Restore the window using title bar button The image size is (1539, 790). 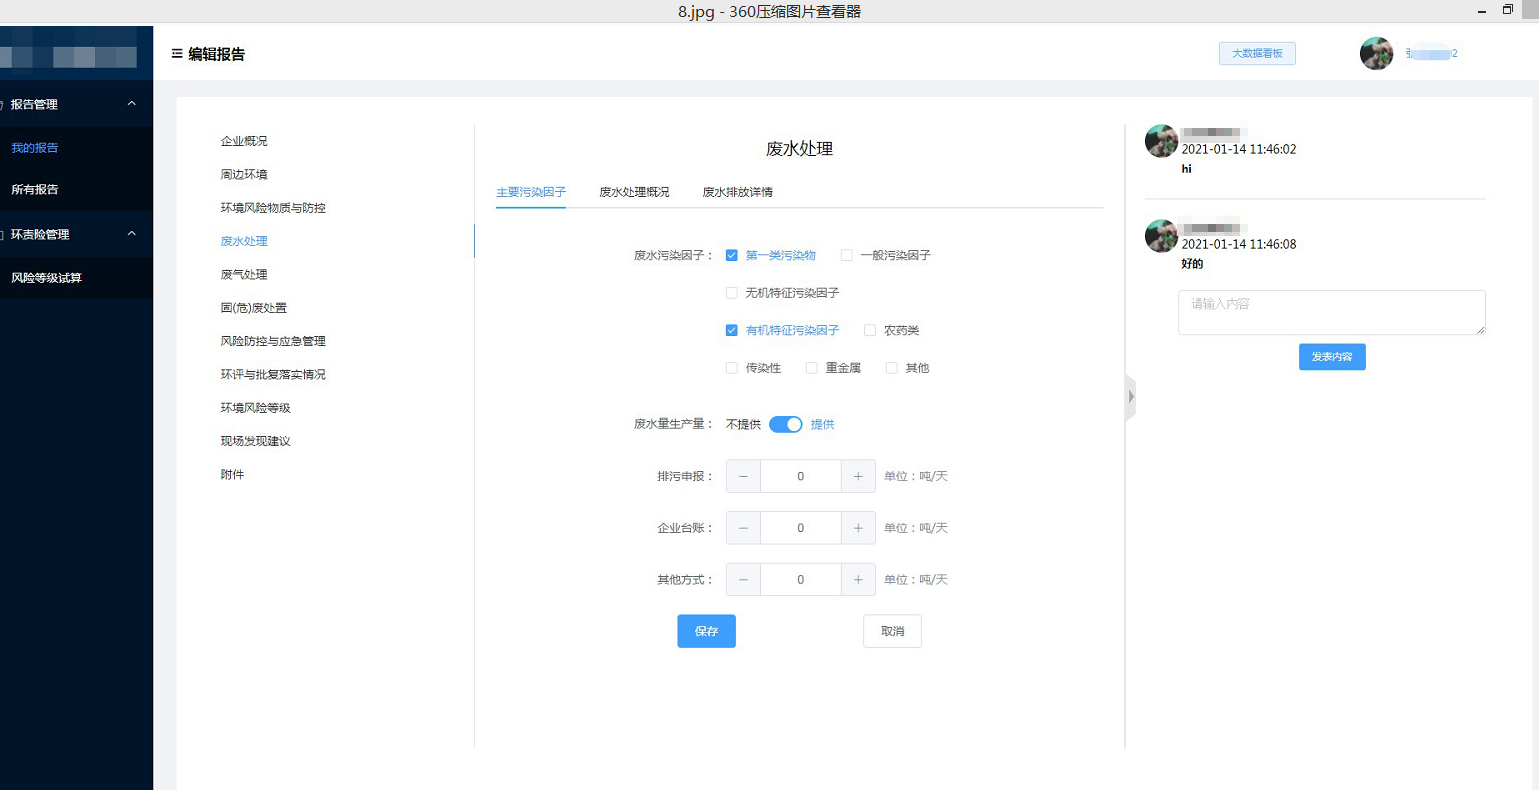click(1508, 10)
